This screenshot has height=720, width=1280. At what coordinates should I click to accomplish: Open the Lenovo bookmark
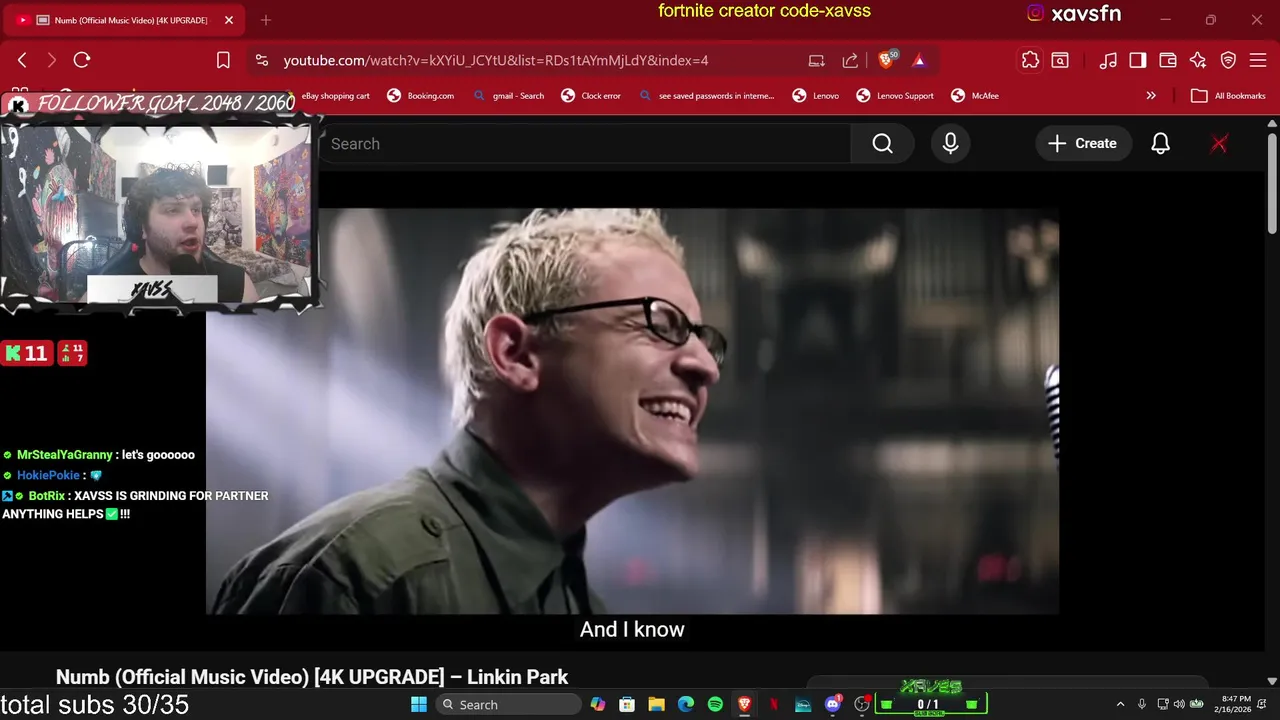[x=816, y=96]
